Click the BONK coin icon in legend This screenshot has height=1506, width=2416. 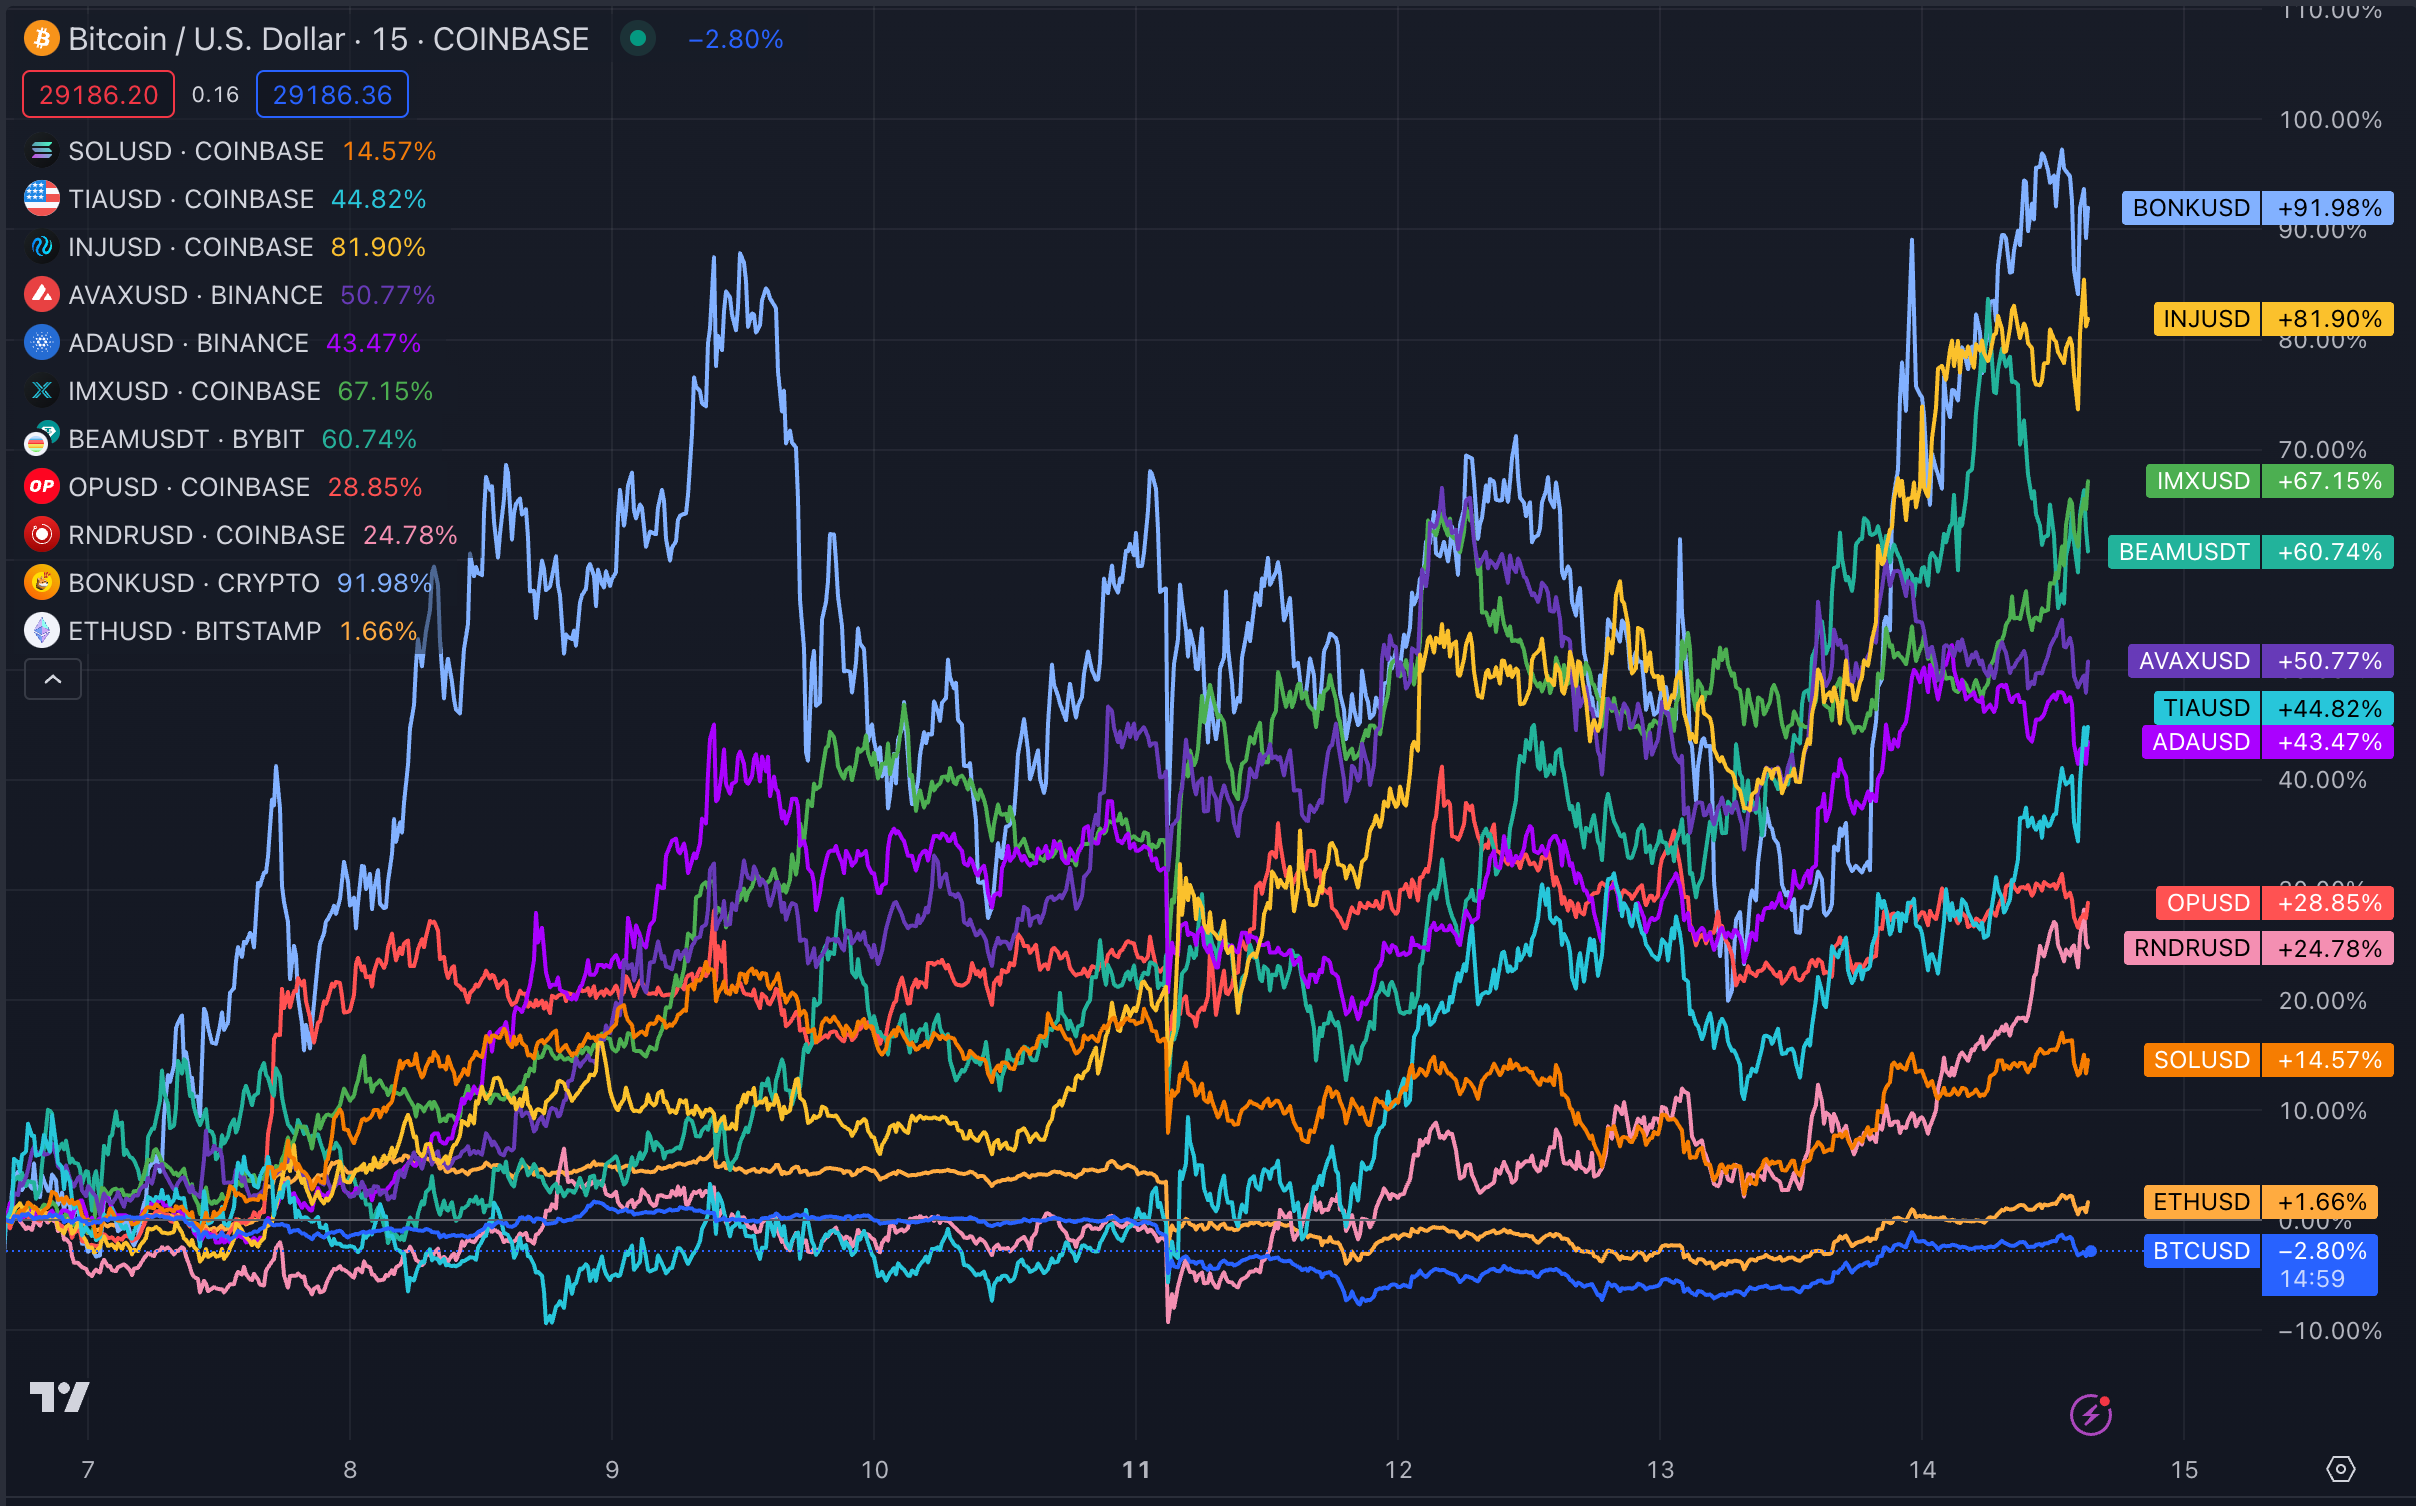42,583
